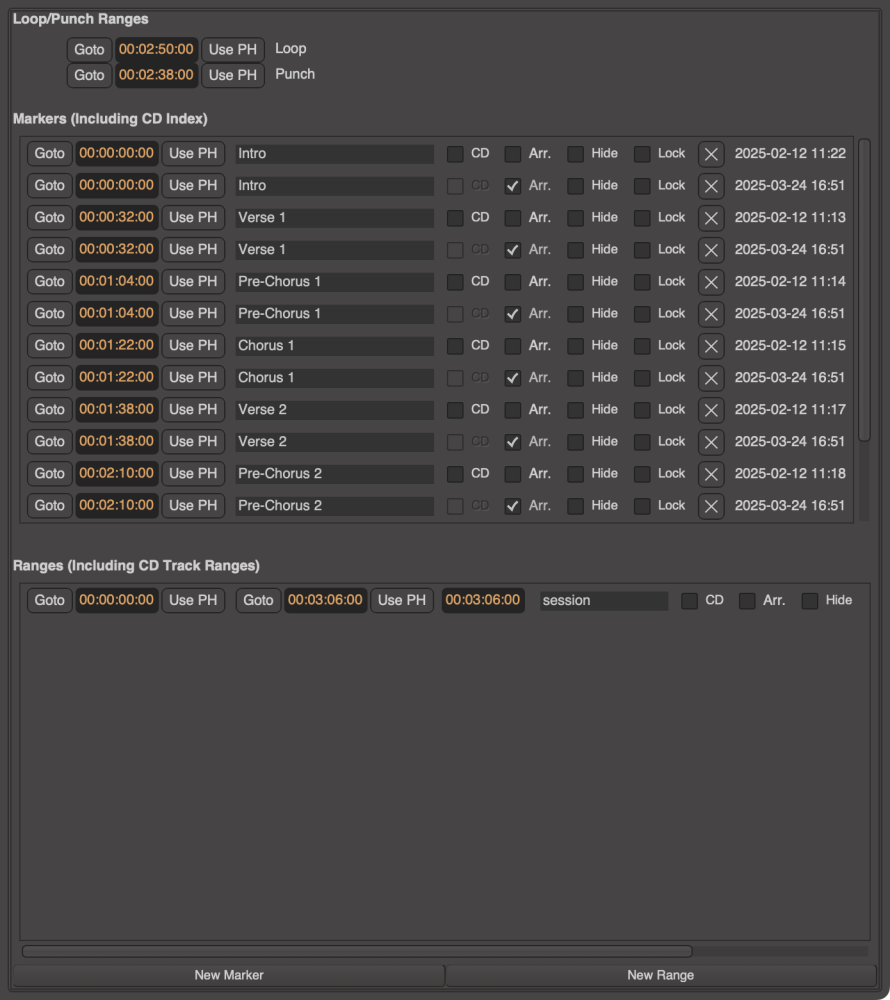Create a New Marker
This screenshot has height=1000, width=890.
click(229, 975)
